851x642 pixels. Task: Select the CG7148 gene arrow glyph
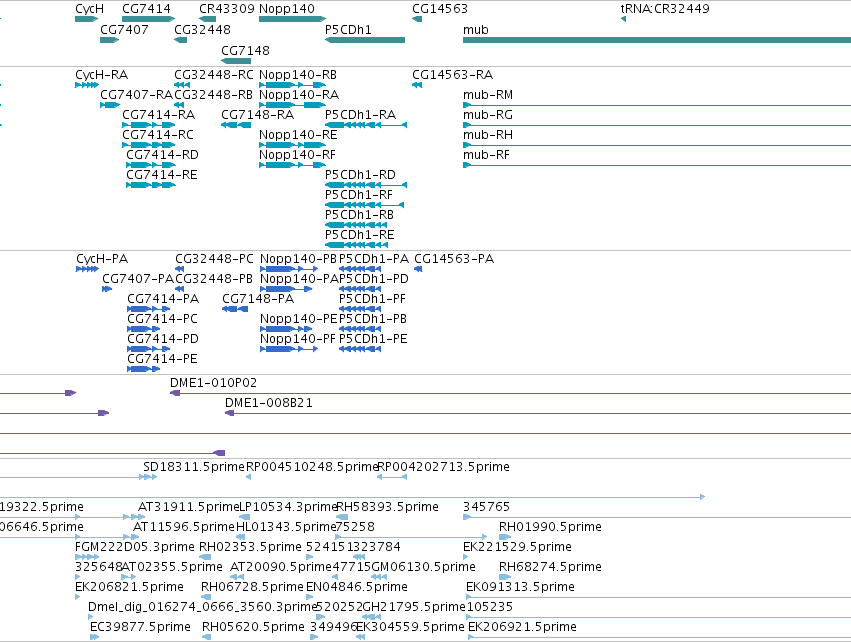[236, 61]
